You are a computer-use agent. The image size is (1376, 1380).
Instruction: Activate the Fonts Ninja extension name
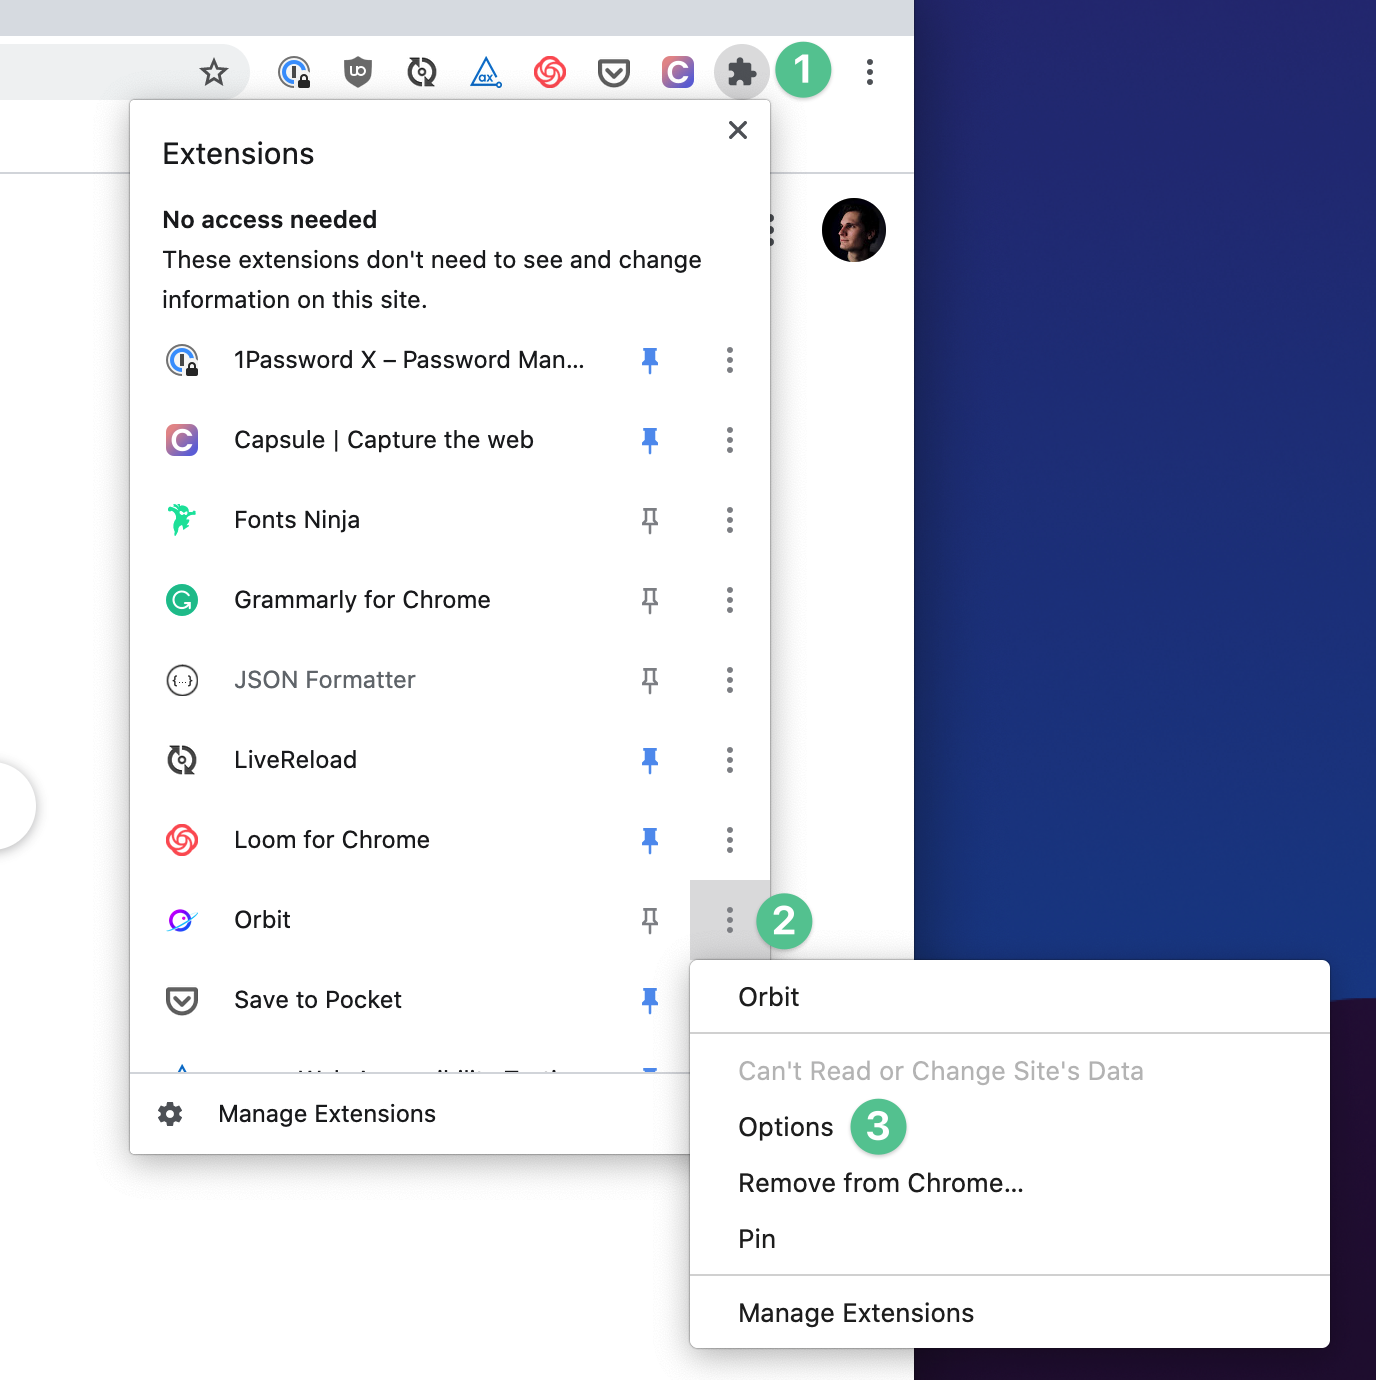click(x=297, y=520)
